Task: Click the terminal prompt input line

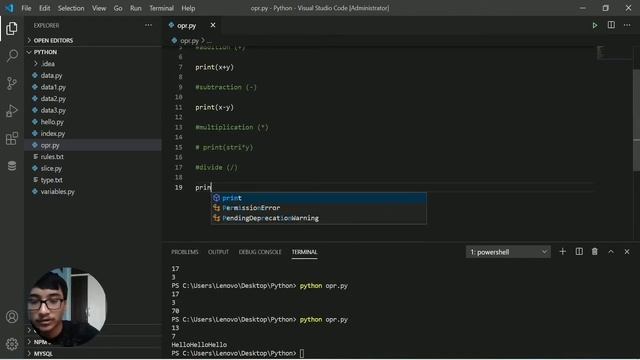Action: tap(302, 353)
